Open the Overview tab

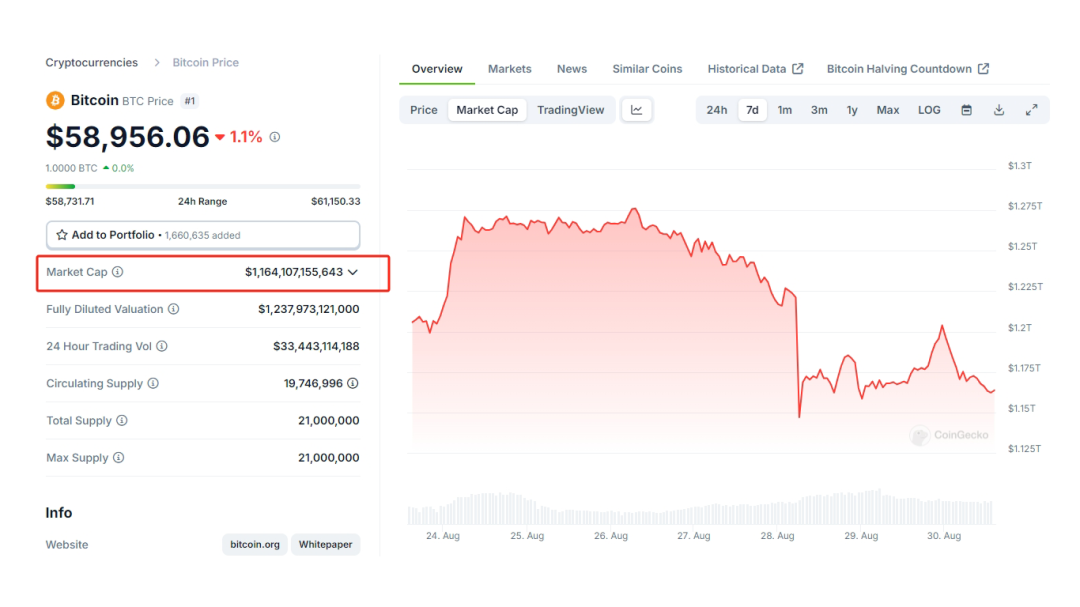point(437,69)
